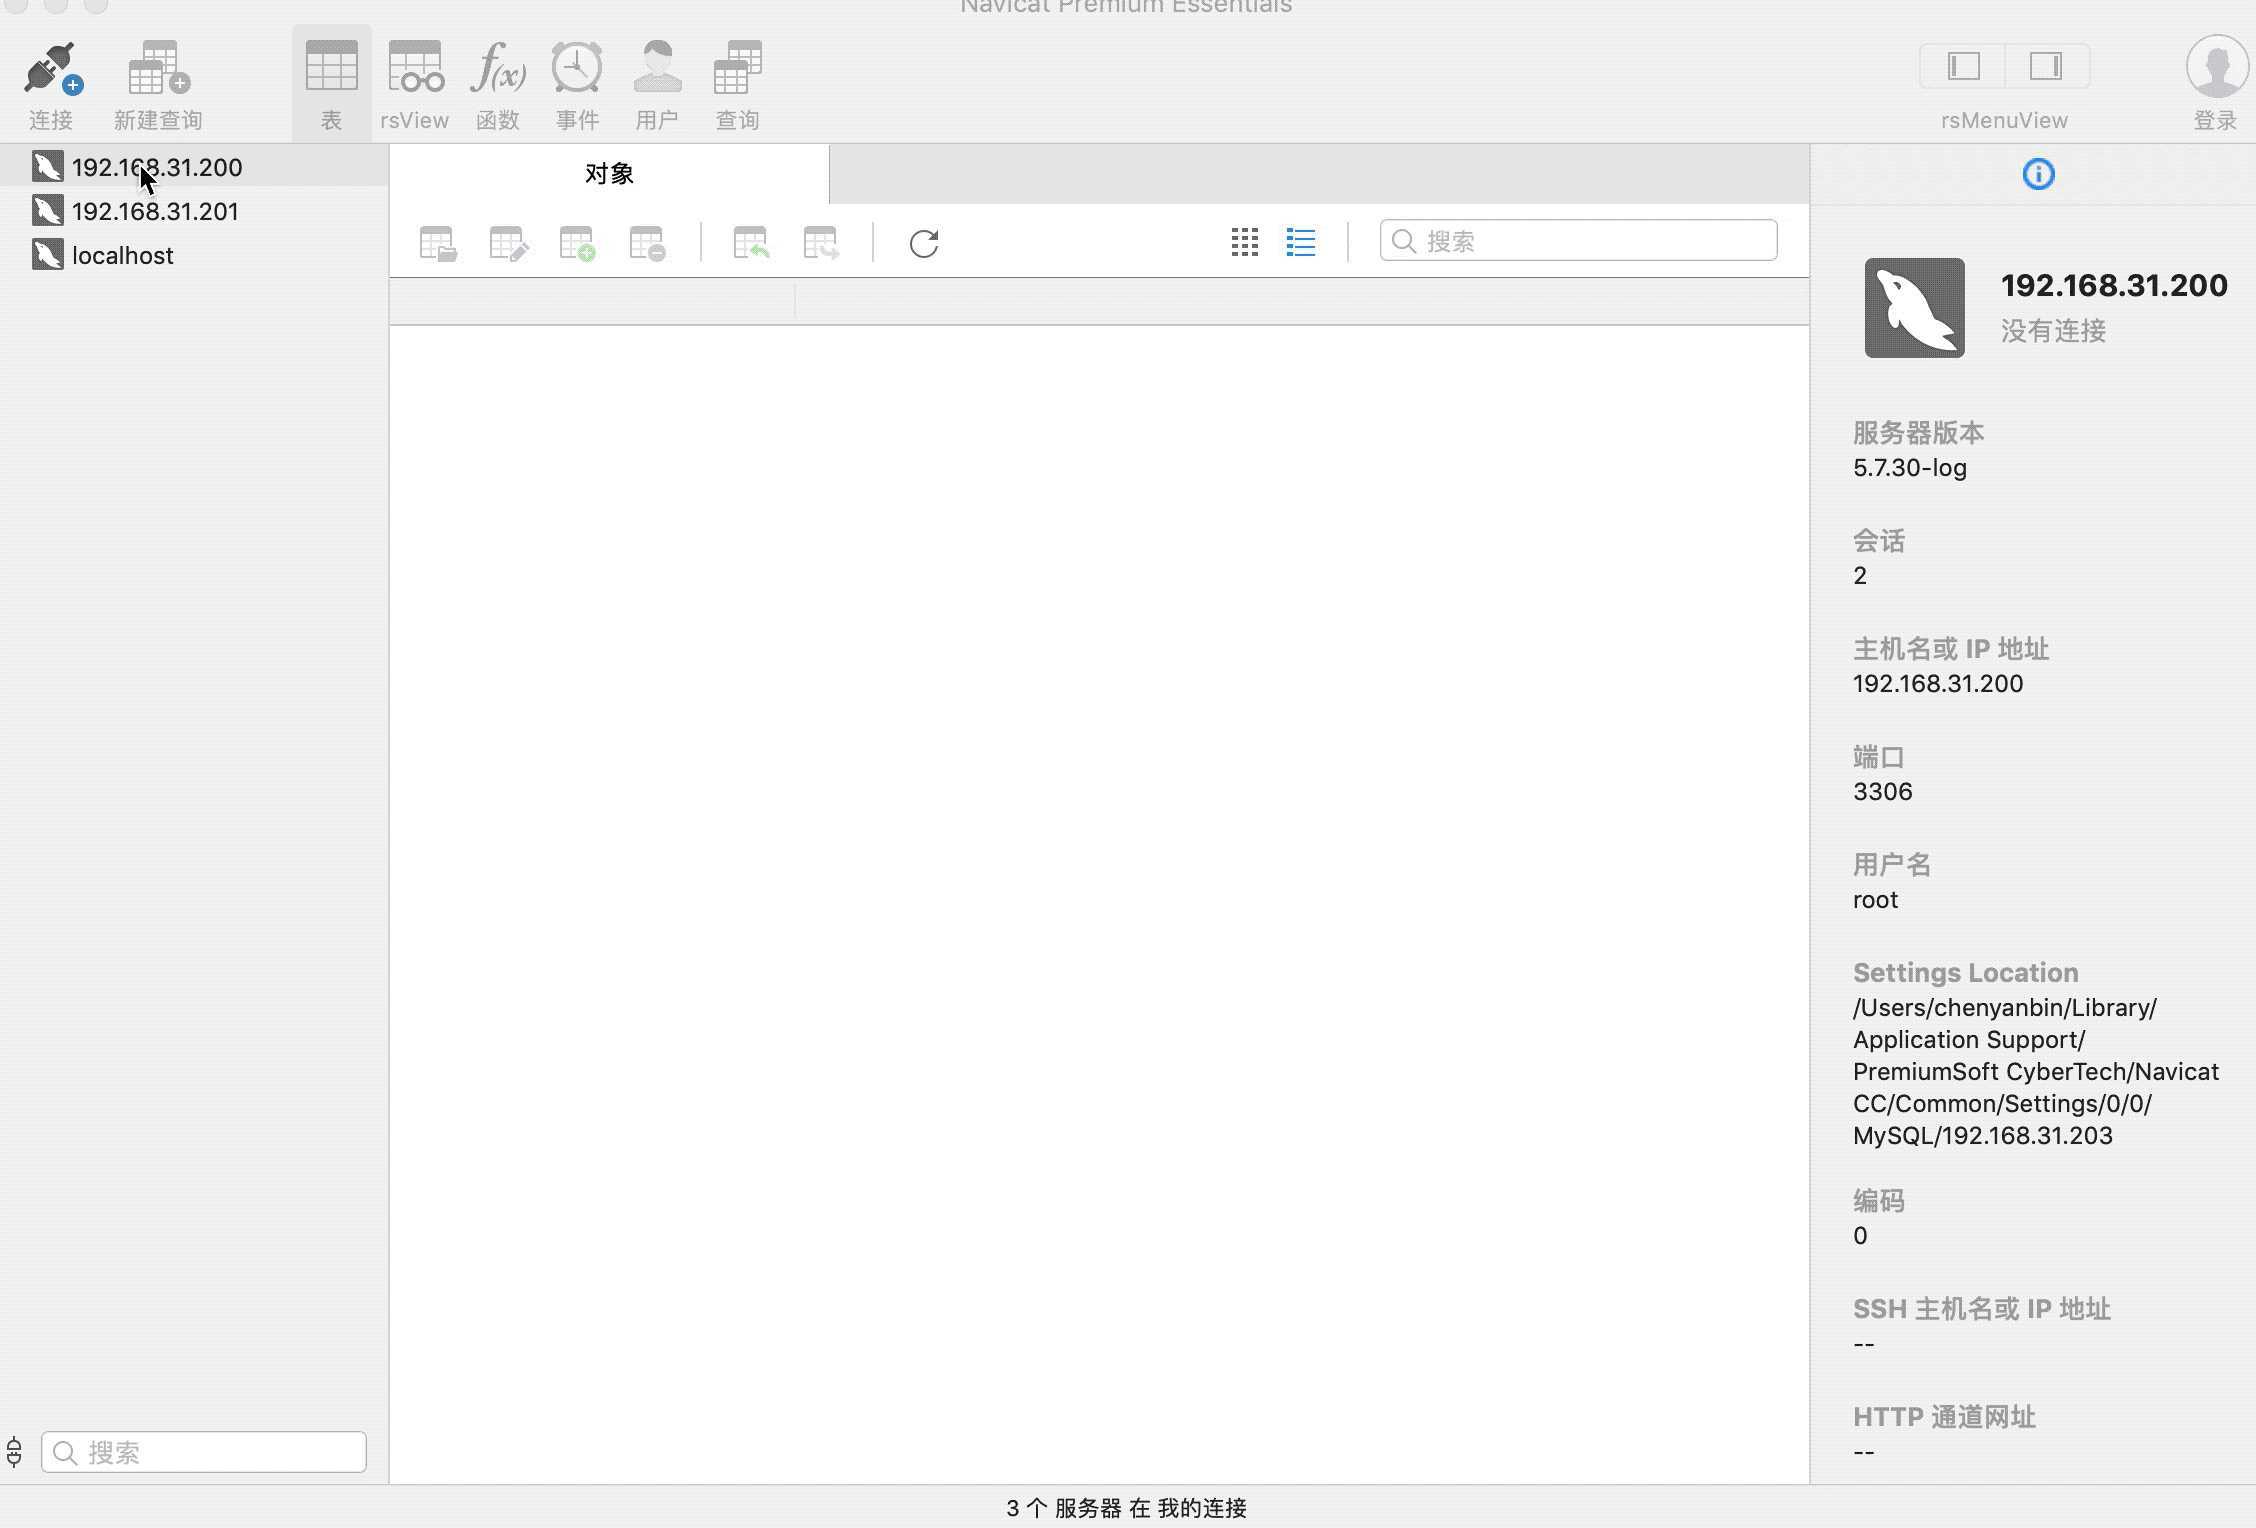This screenshot has height=1528, width=2256.
Task: Click the sidebar bottom search field
Action: point(204,1452)
